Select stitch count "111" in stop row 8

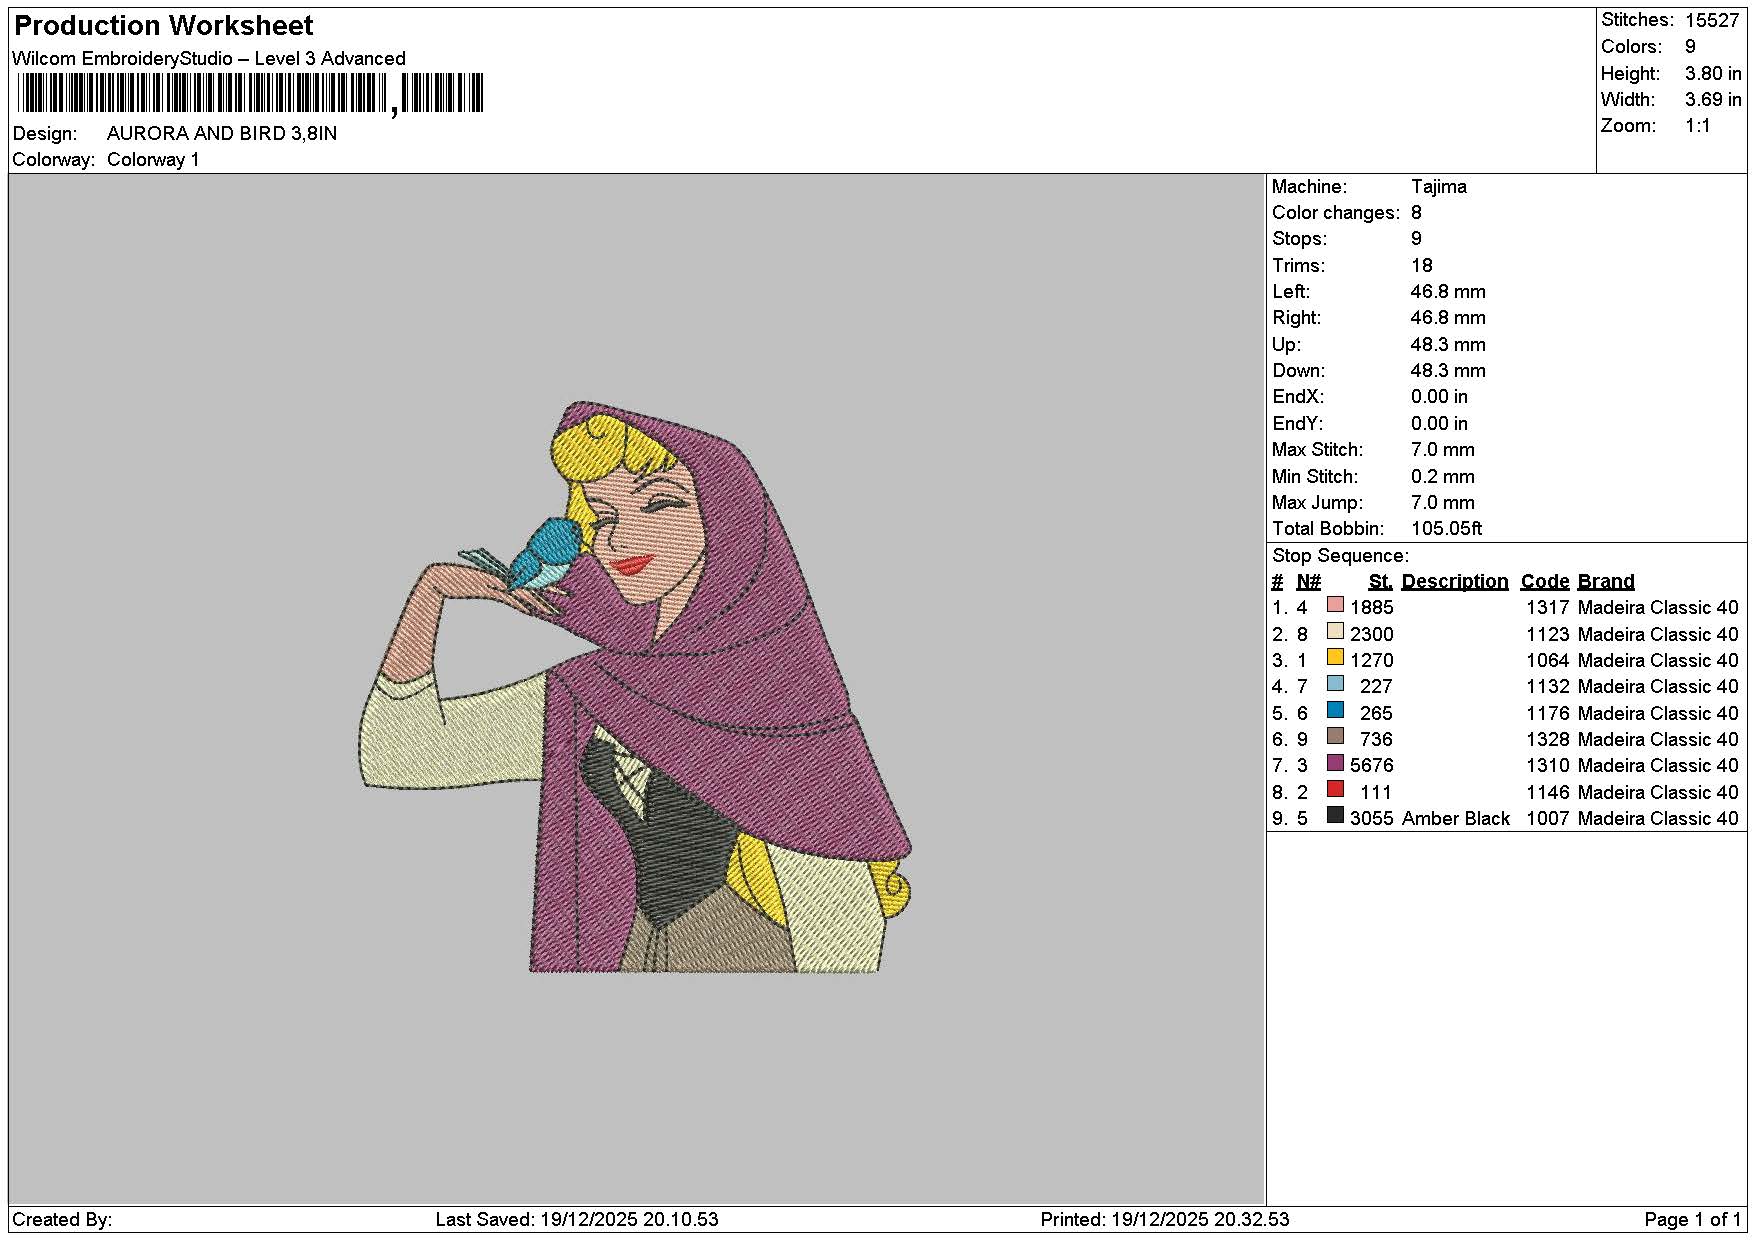1377,792
